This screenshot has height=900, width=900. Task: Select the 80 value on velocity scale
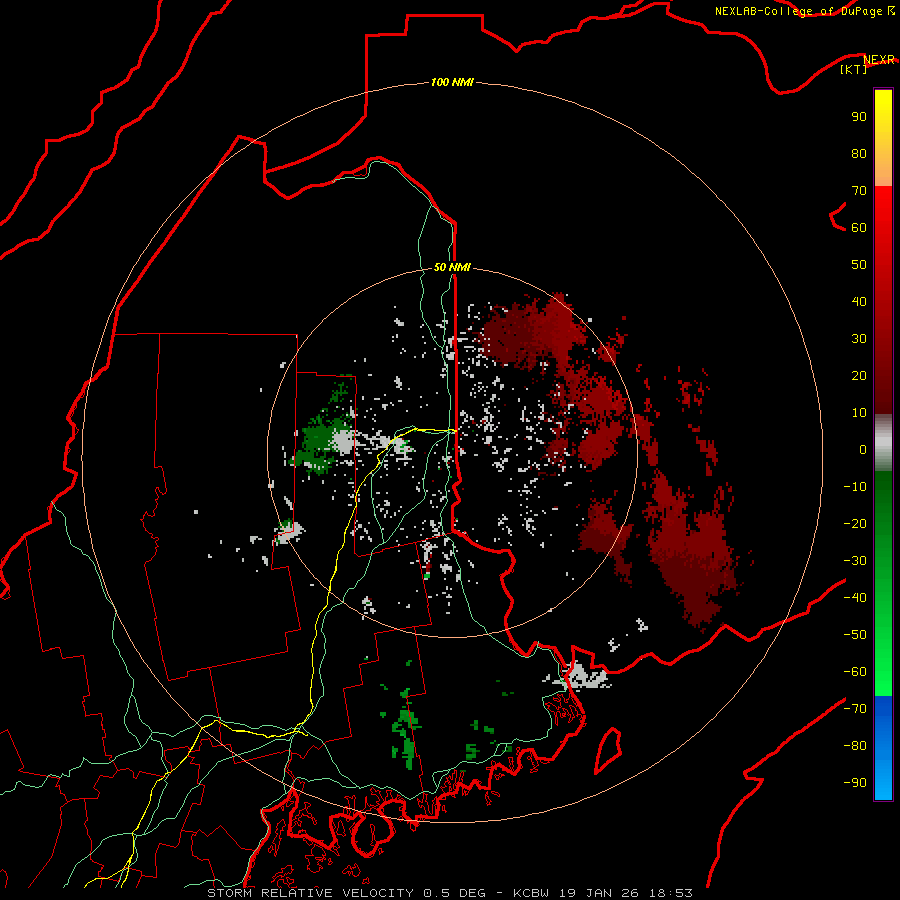tap(859, 153)
